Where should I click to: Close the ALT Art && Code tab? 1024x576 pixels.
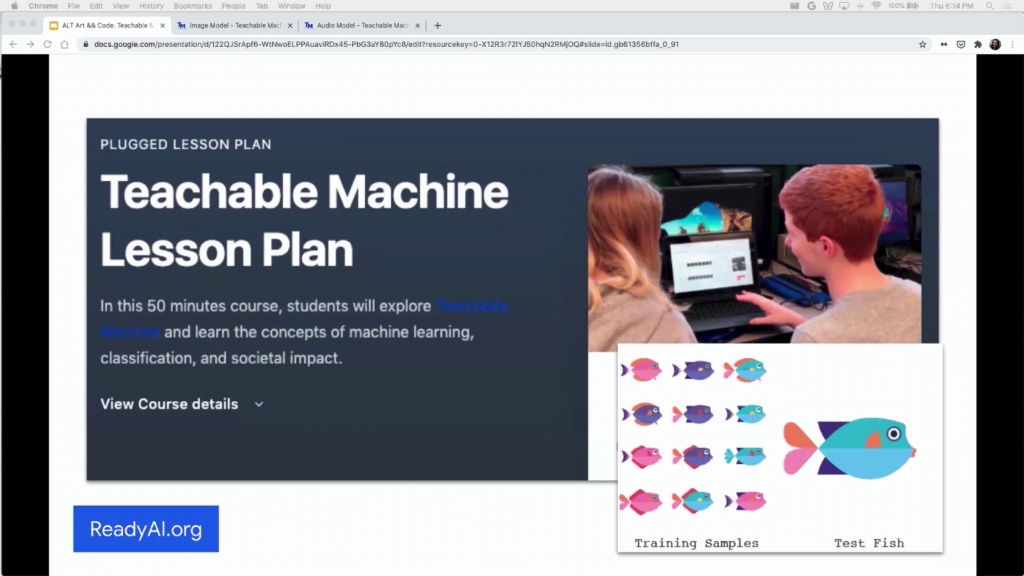[163, 25]
